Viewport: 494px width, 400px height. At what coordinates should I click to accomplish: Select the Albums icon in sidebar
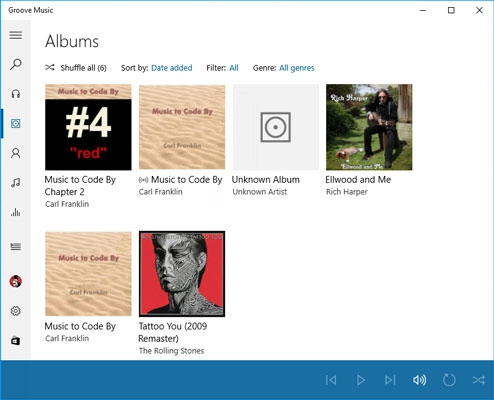pyautogui.click(x=16, y=124)
